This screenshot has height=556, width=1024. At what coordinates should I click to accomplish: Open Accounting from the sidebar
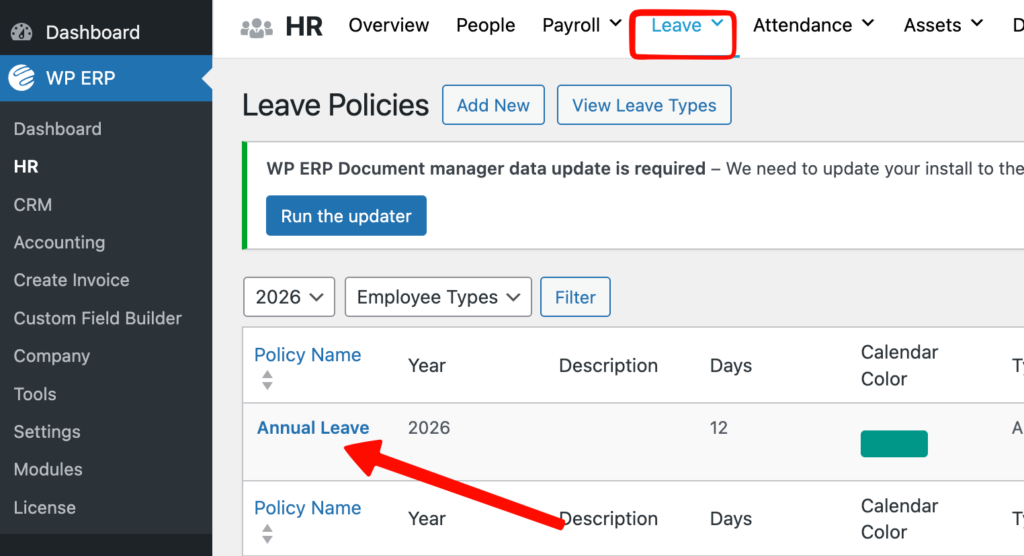pos(59,243)
